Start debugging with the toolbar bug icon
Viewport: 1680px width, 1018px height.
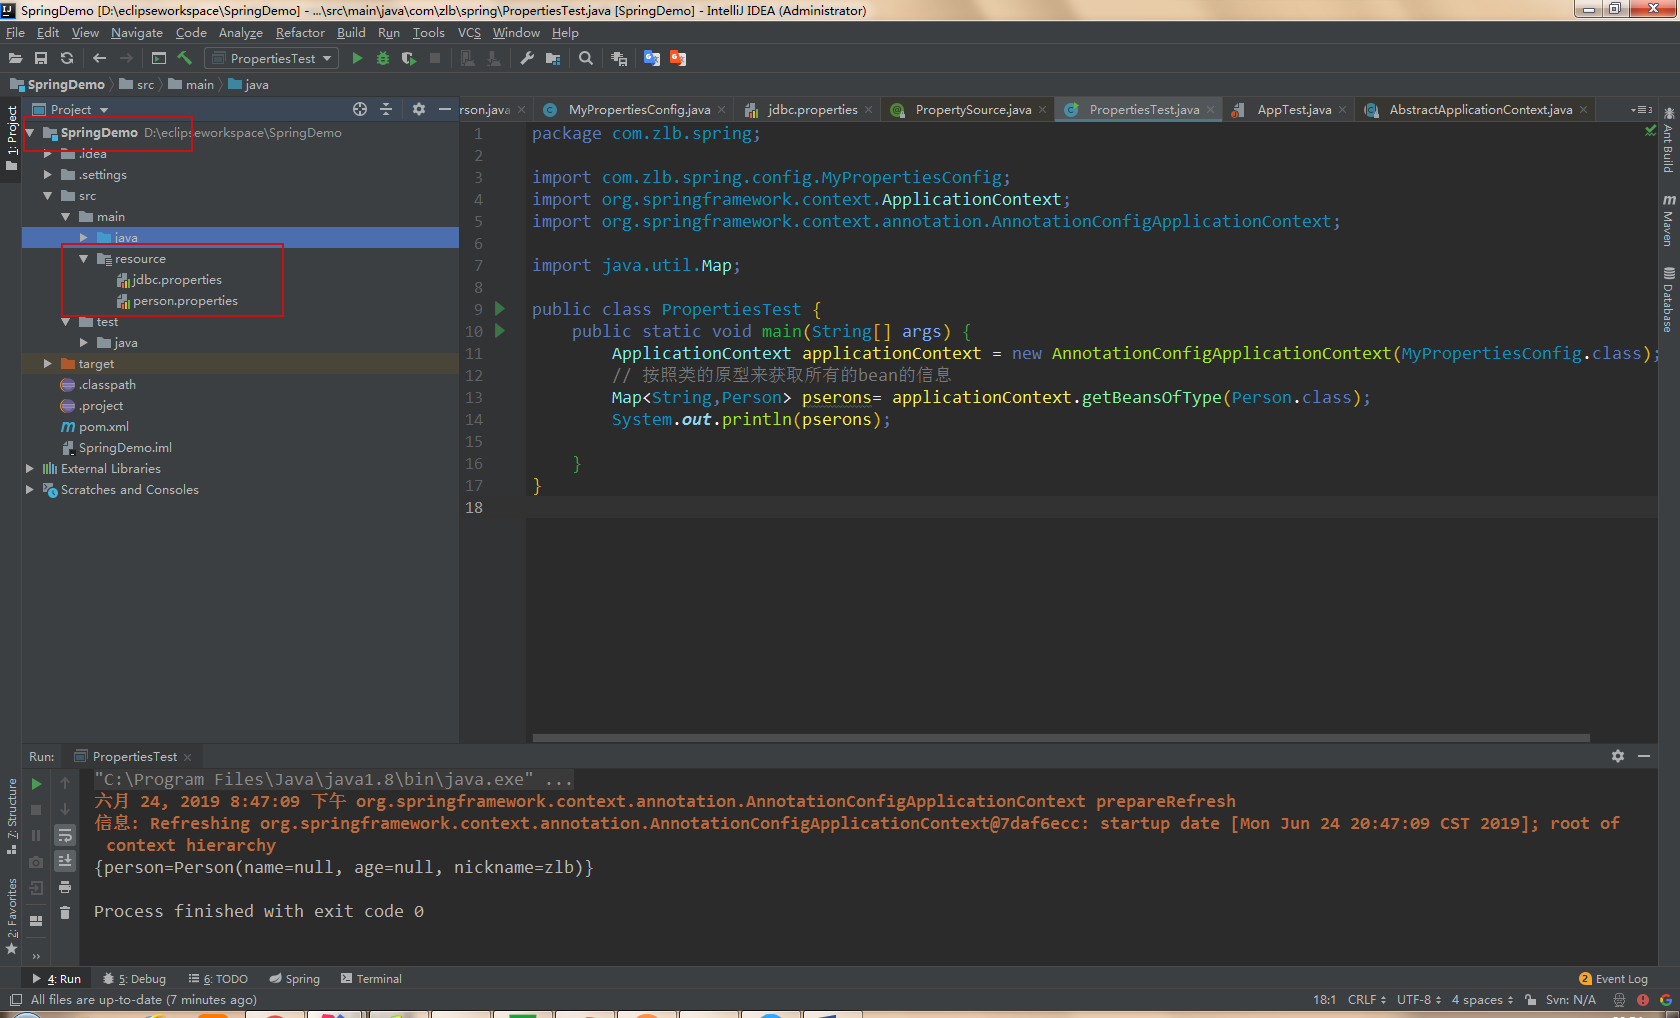[x=382, y=58]
